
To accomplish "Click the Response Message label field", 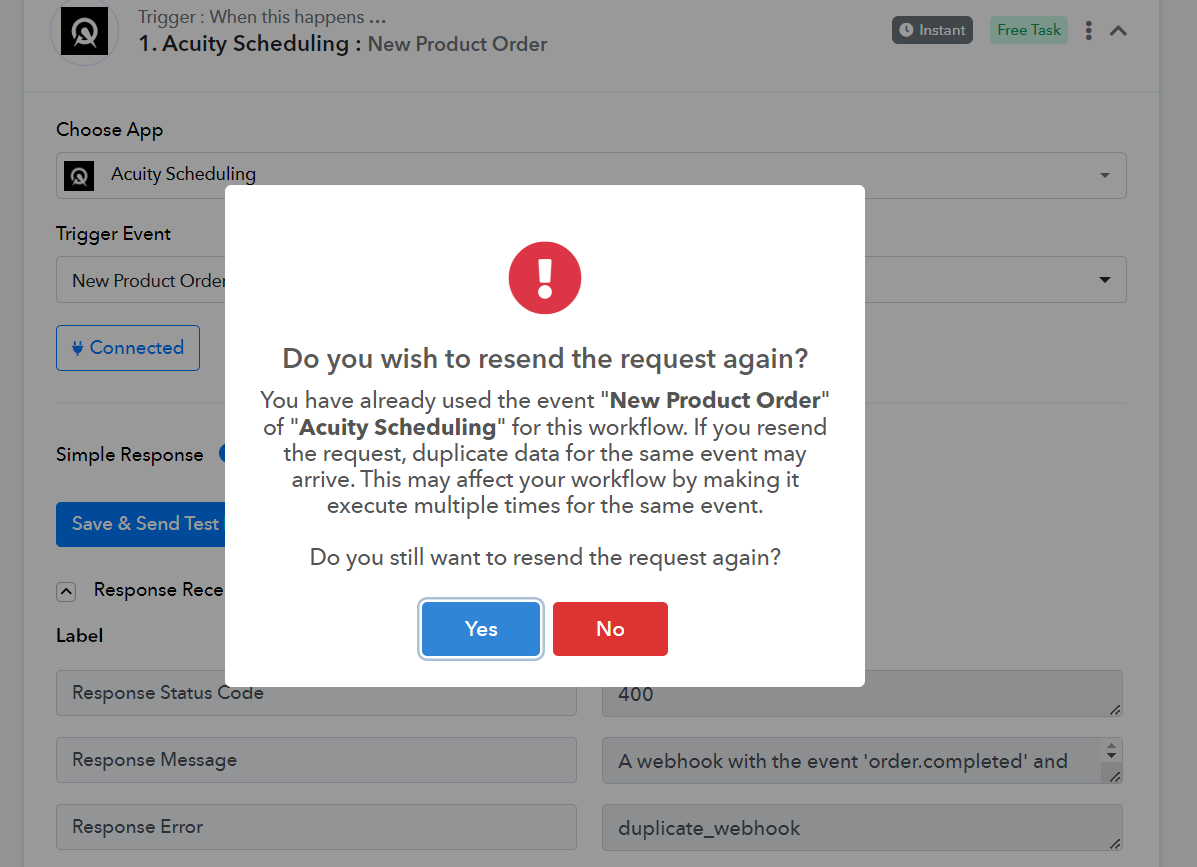I will (x=316, y=760).
